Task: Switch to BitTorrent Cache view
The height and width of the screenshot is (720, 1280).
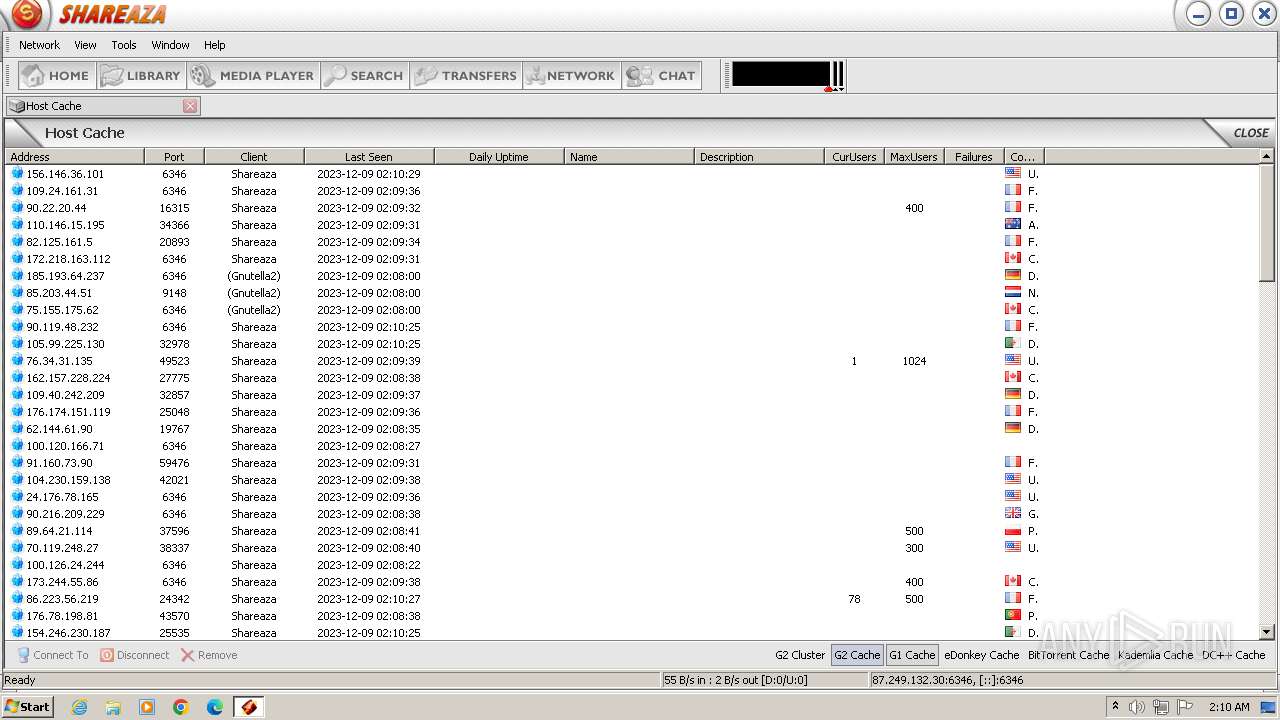Action: (1068, 655)
